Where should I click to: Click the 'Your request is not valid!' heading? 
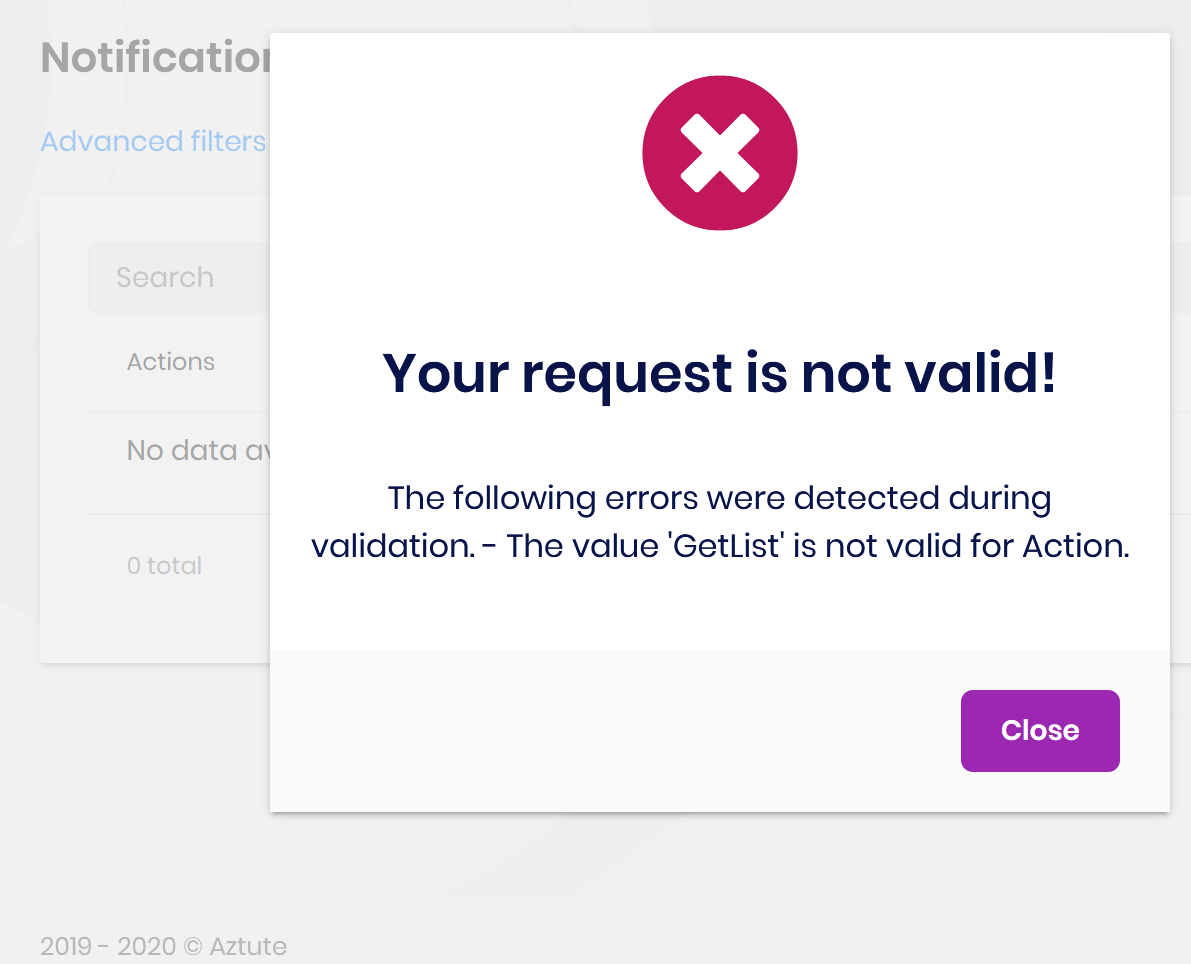[x=720, y=373]
